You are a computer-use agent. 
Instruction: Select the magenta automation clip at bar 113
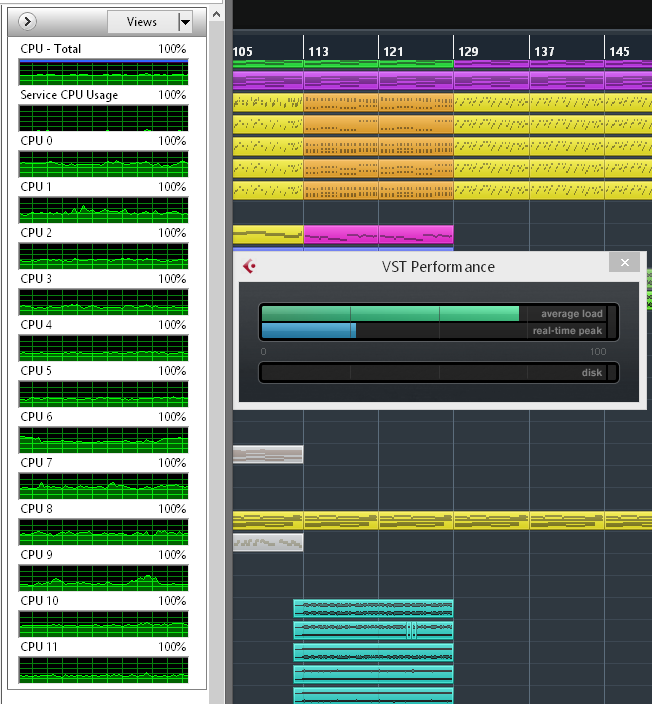tap(341, 235)
